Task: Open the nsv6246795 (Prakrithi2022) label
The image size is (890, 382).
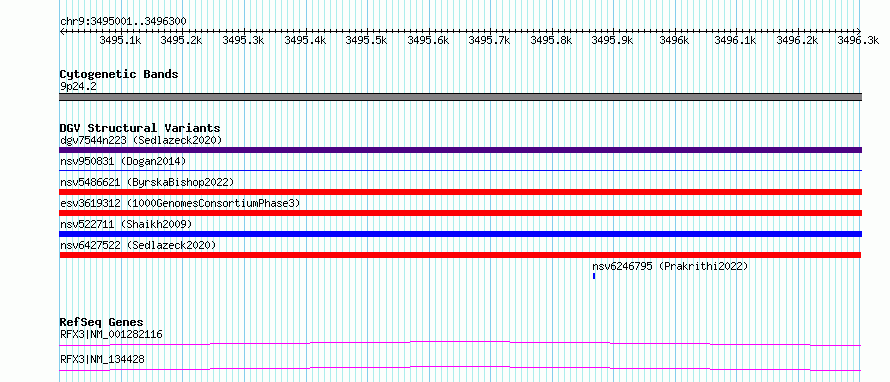Action: click(x=670, y=266)
